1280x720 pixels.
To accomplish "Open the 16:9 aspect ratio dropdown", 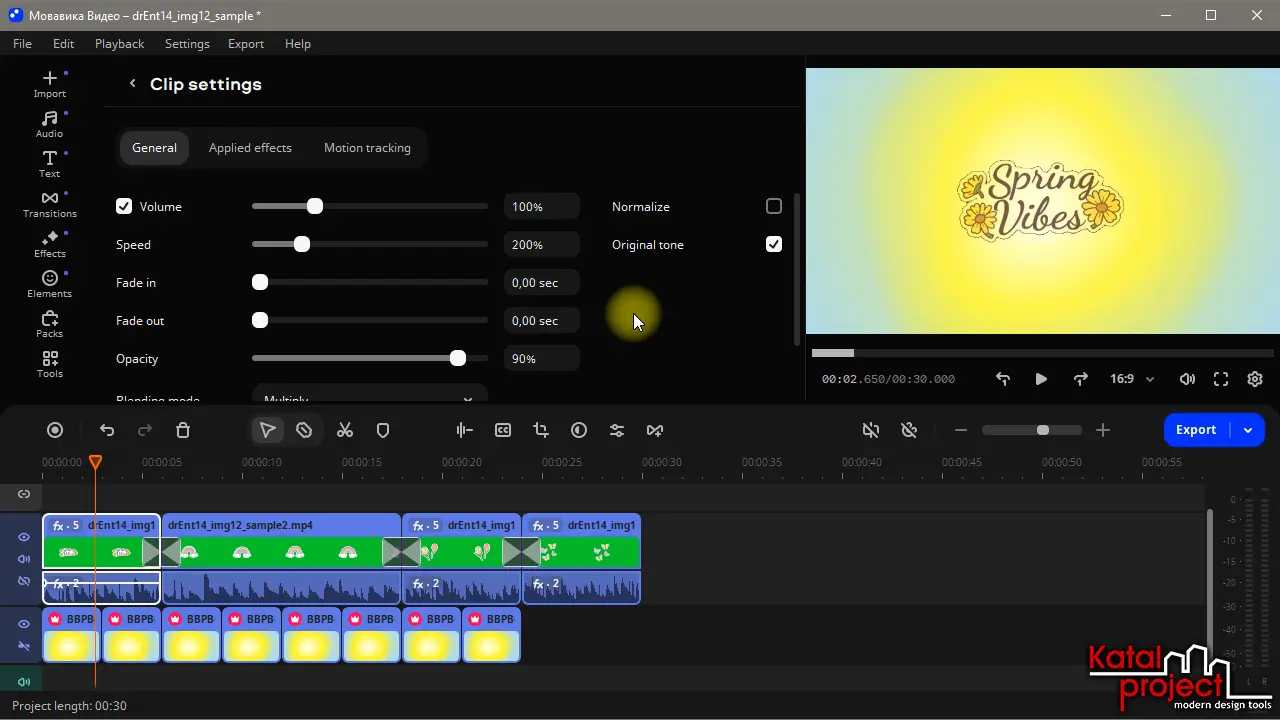I will (1132, 379).
